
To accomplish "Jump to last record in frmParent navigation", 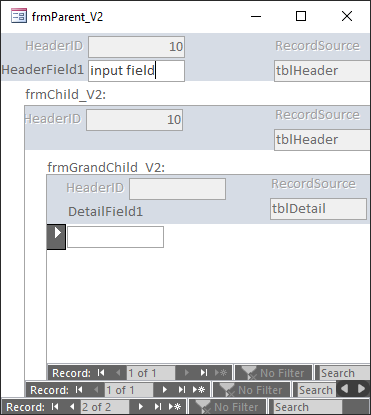I will pyautogui.click(x=158, y=407).
